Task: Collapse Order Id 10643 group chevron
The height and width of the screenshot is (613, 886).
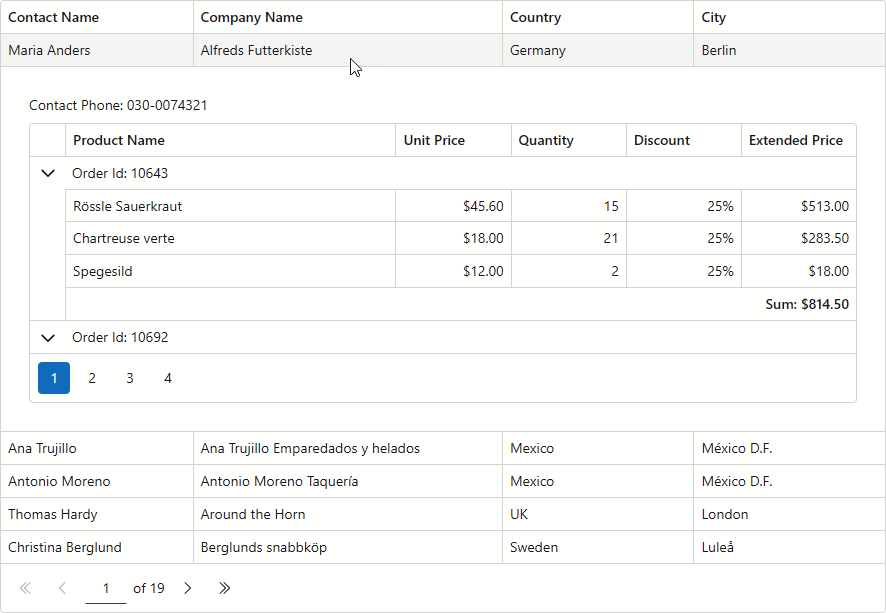Action: point(48,173)
